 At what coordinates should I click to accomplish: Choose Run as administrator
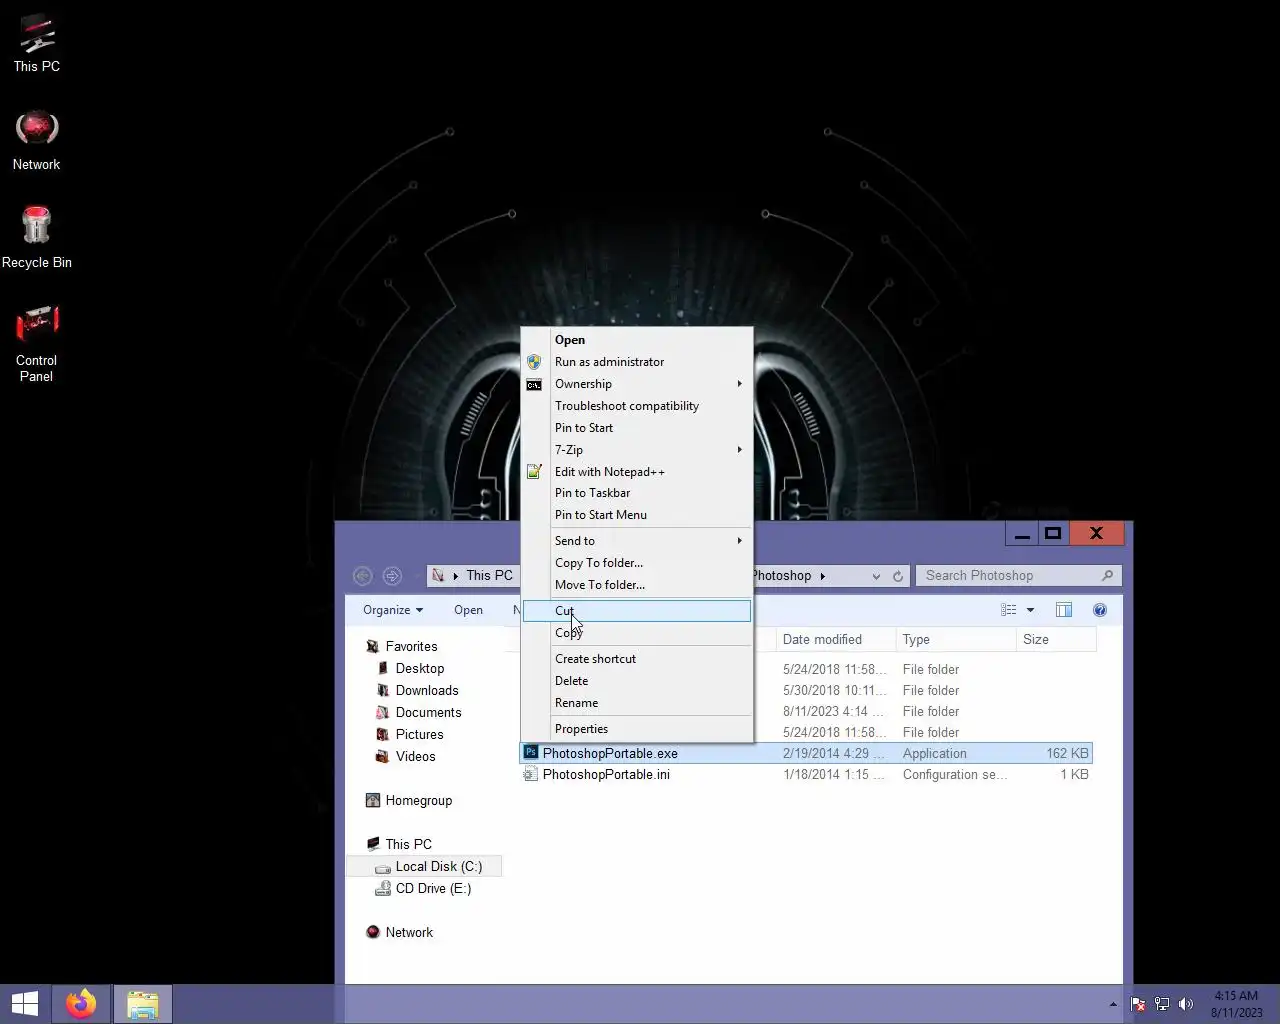pyautogui.click(x=637, y=362)
